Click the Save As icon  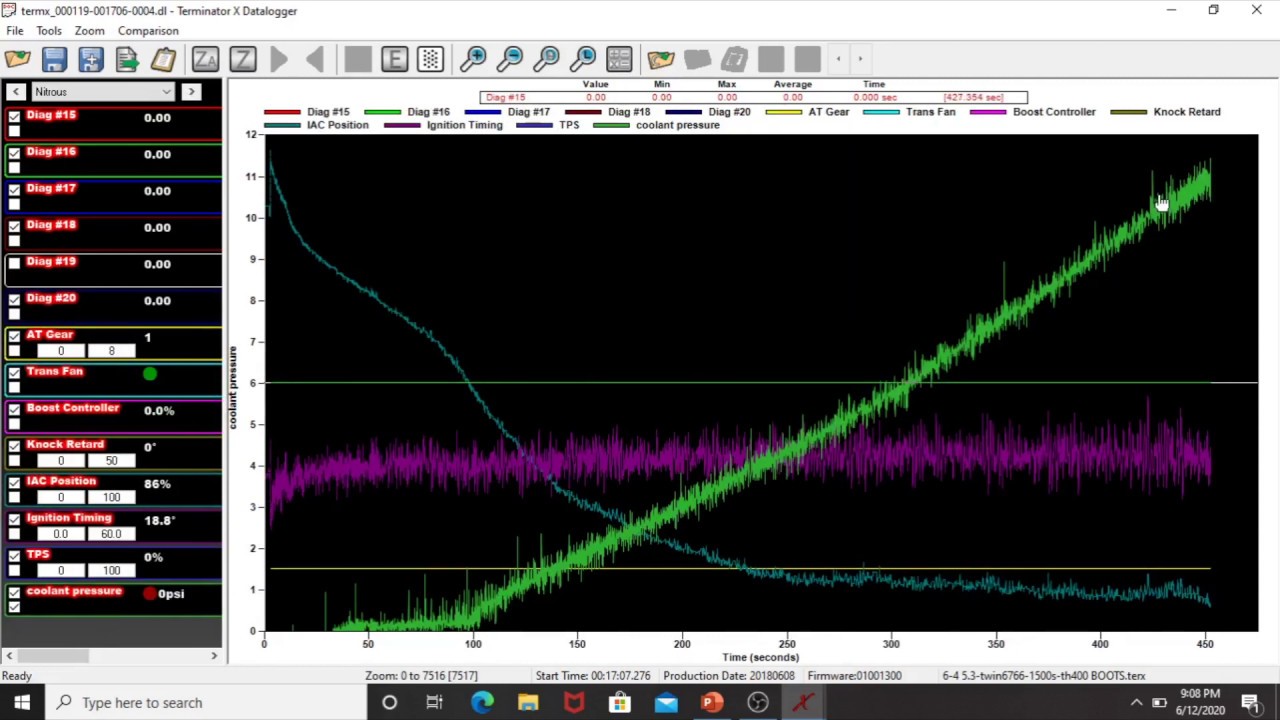click(x=91, y=59)
